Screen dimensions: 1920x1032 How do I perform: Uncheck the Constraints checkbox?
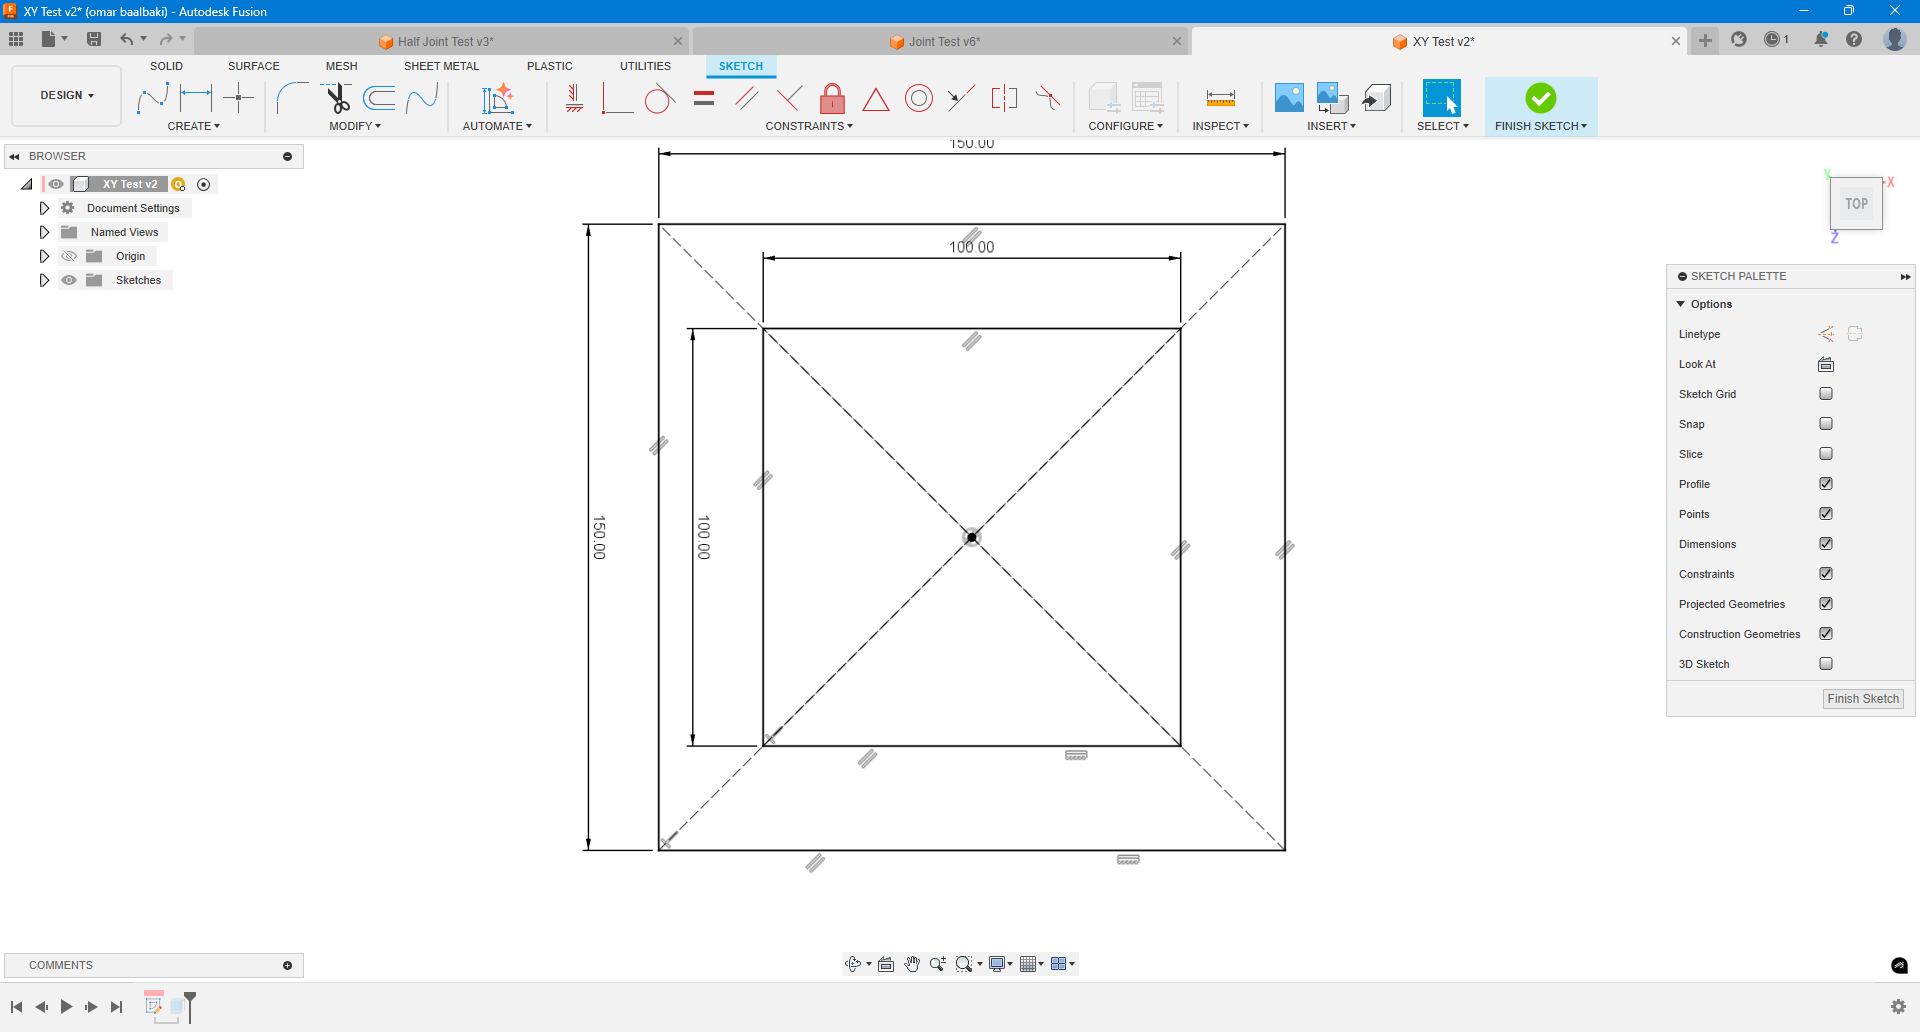[1826, 574]
